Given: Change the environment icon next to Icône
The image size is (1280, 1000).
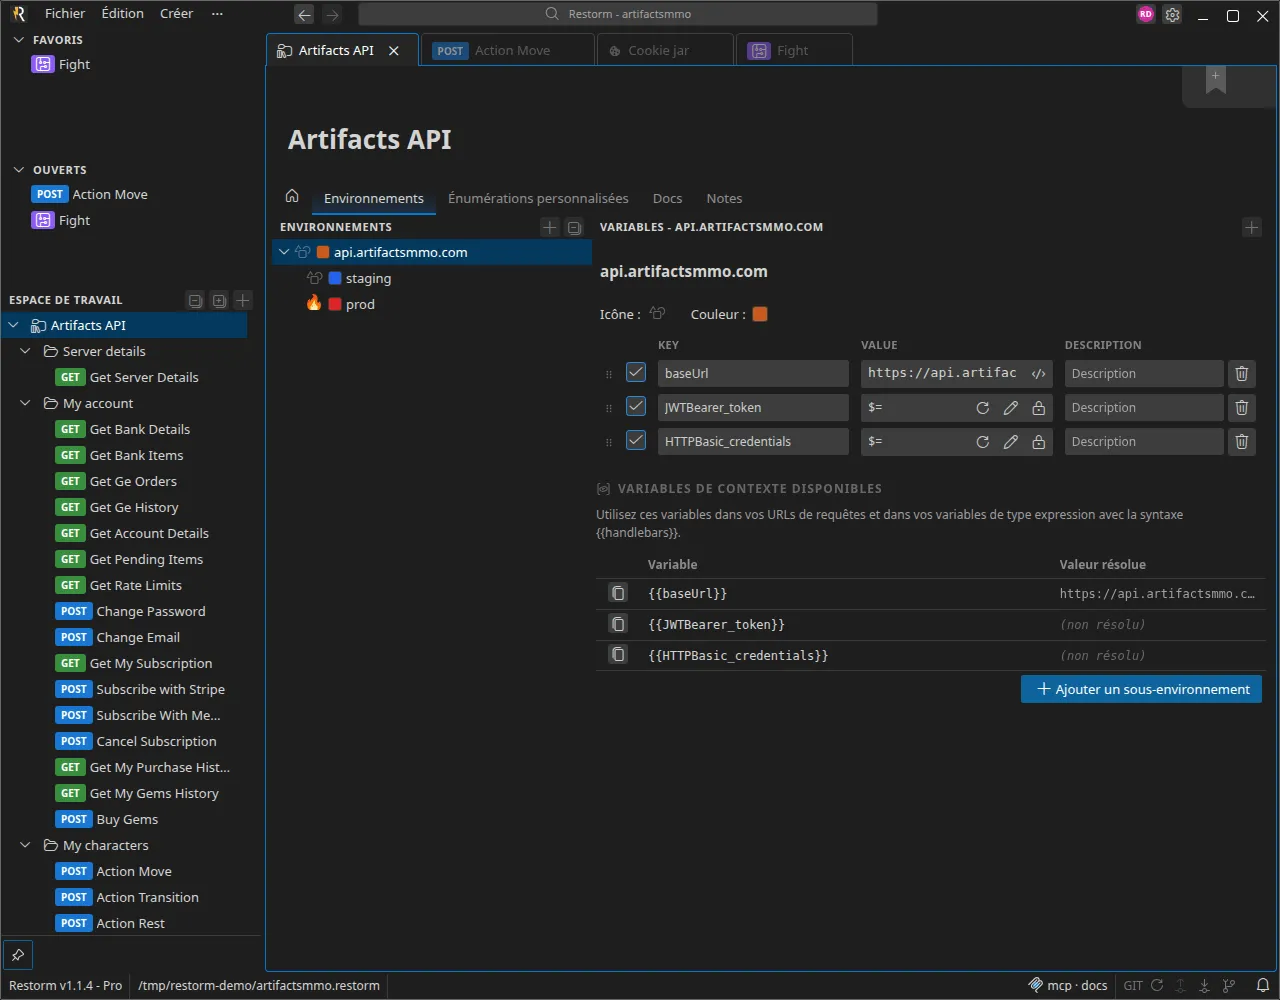Looking at the screenshot, I should pos(657,314).
